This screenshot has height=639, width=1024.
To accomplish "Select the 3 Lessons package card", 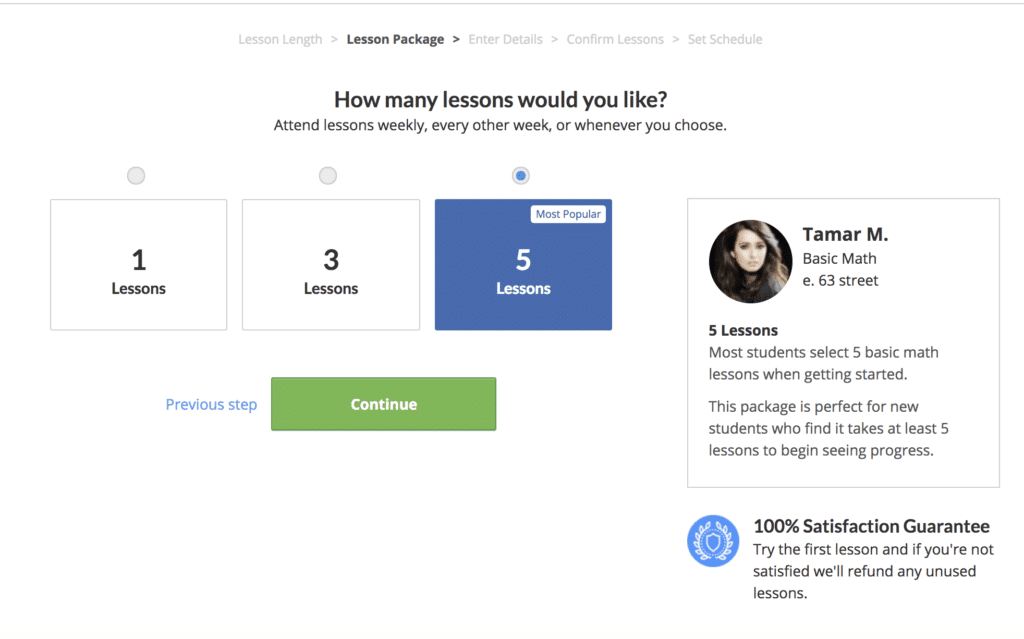I will [x=330, y=264].
